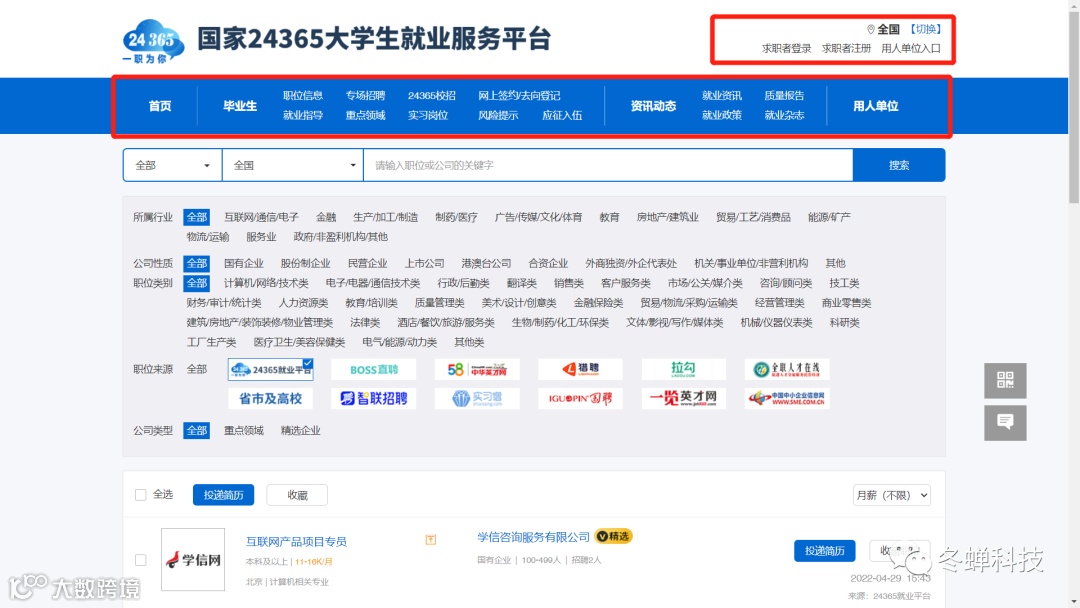Check the 全选 checkbox
Image resolution: width=1080 pixels, height=608 pixels.
tap(141, 494)
